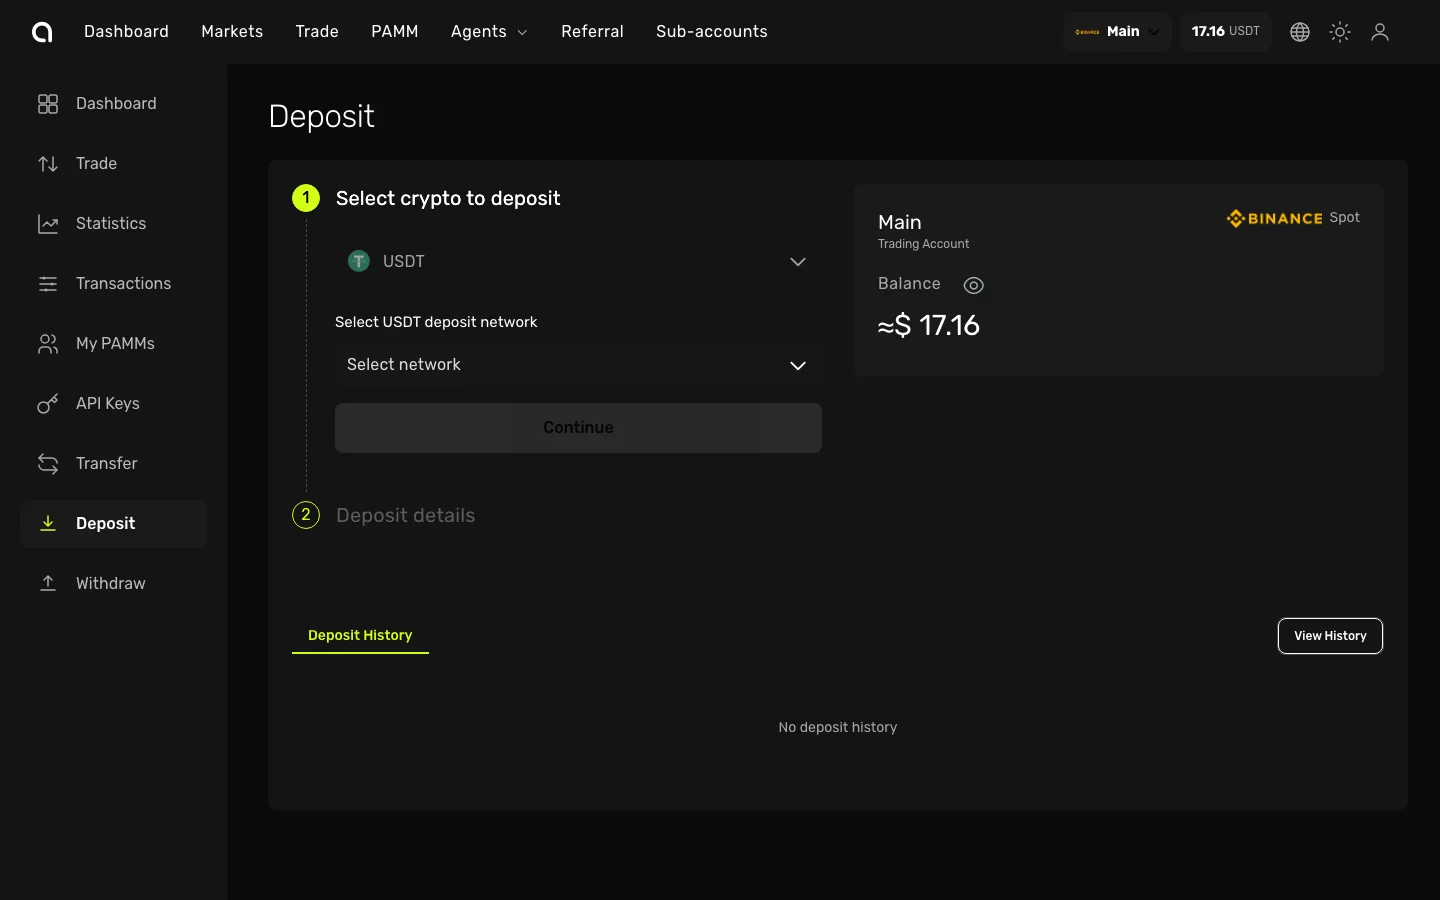
Task: Open the user profile icon
Action: pos(1380,32)
